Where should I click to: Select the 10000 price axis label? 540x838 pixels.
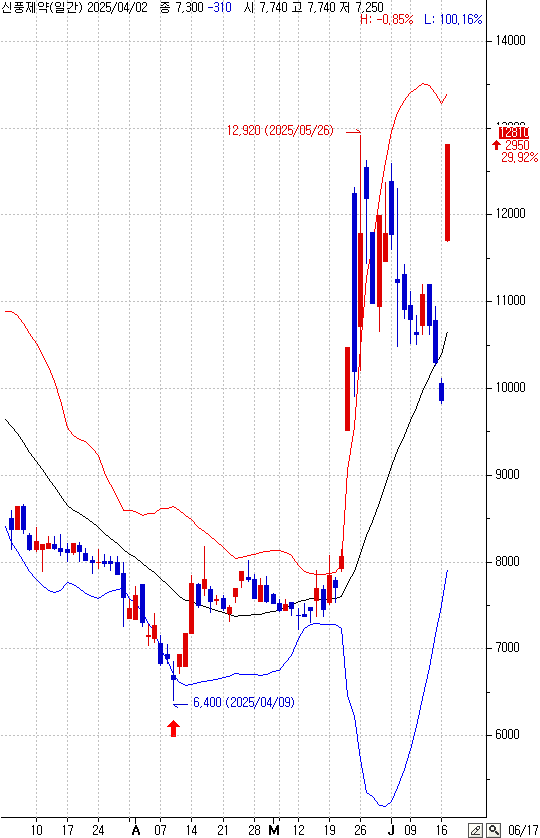511,387
